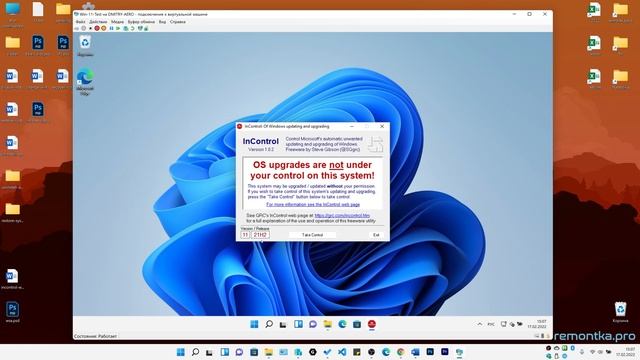This screenshot has height=360, width=640.
Task: Open Microsoft Edge shortcut on the VM desktop
Action: click(x=85, y=82)
